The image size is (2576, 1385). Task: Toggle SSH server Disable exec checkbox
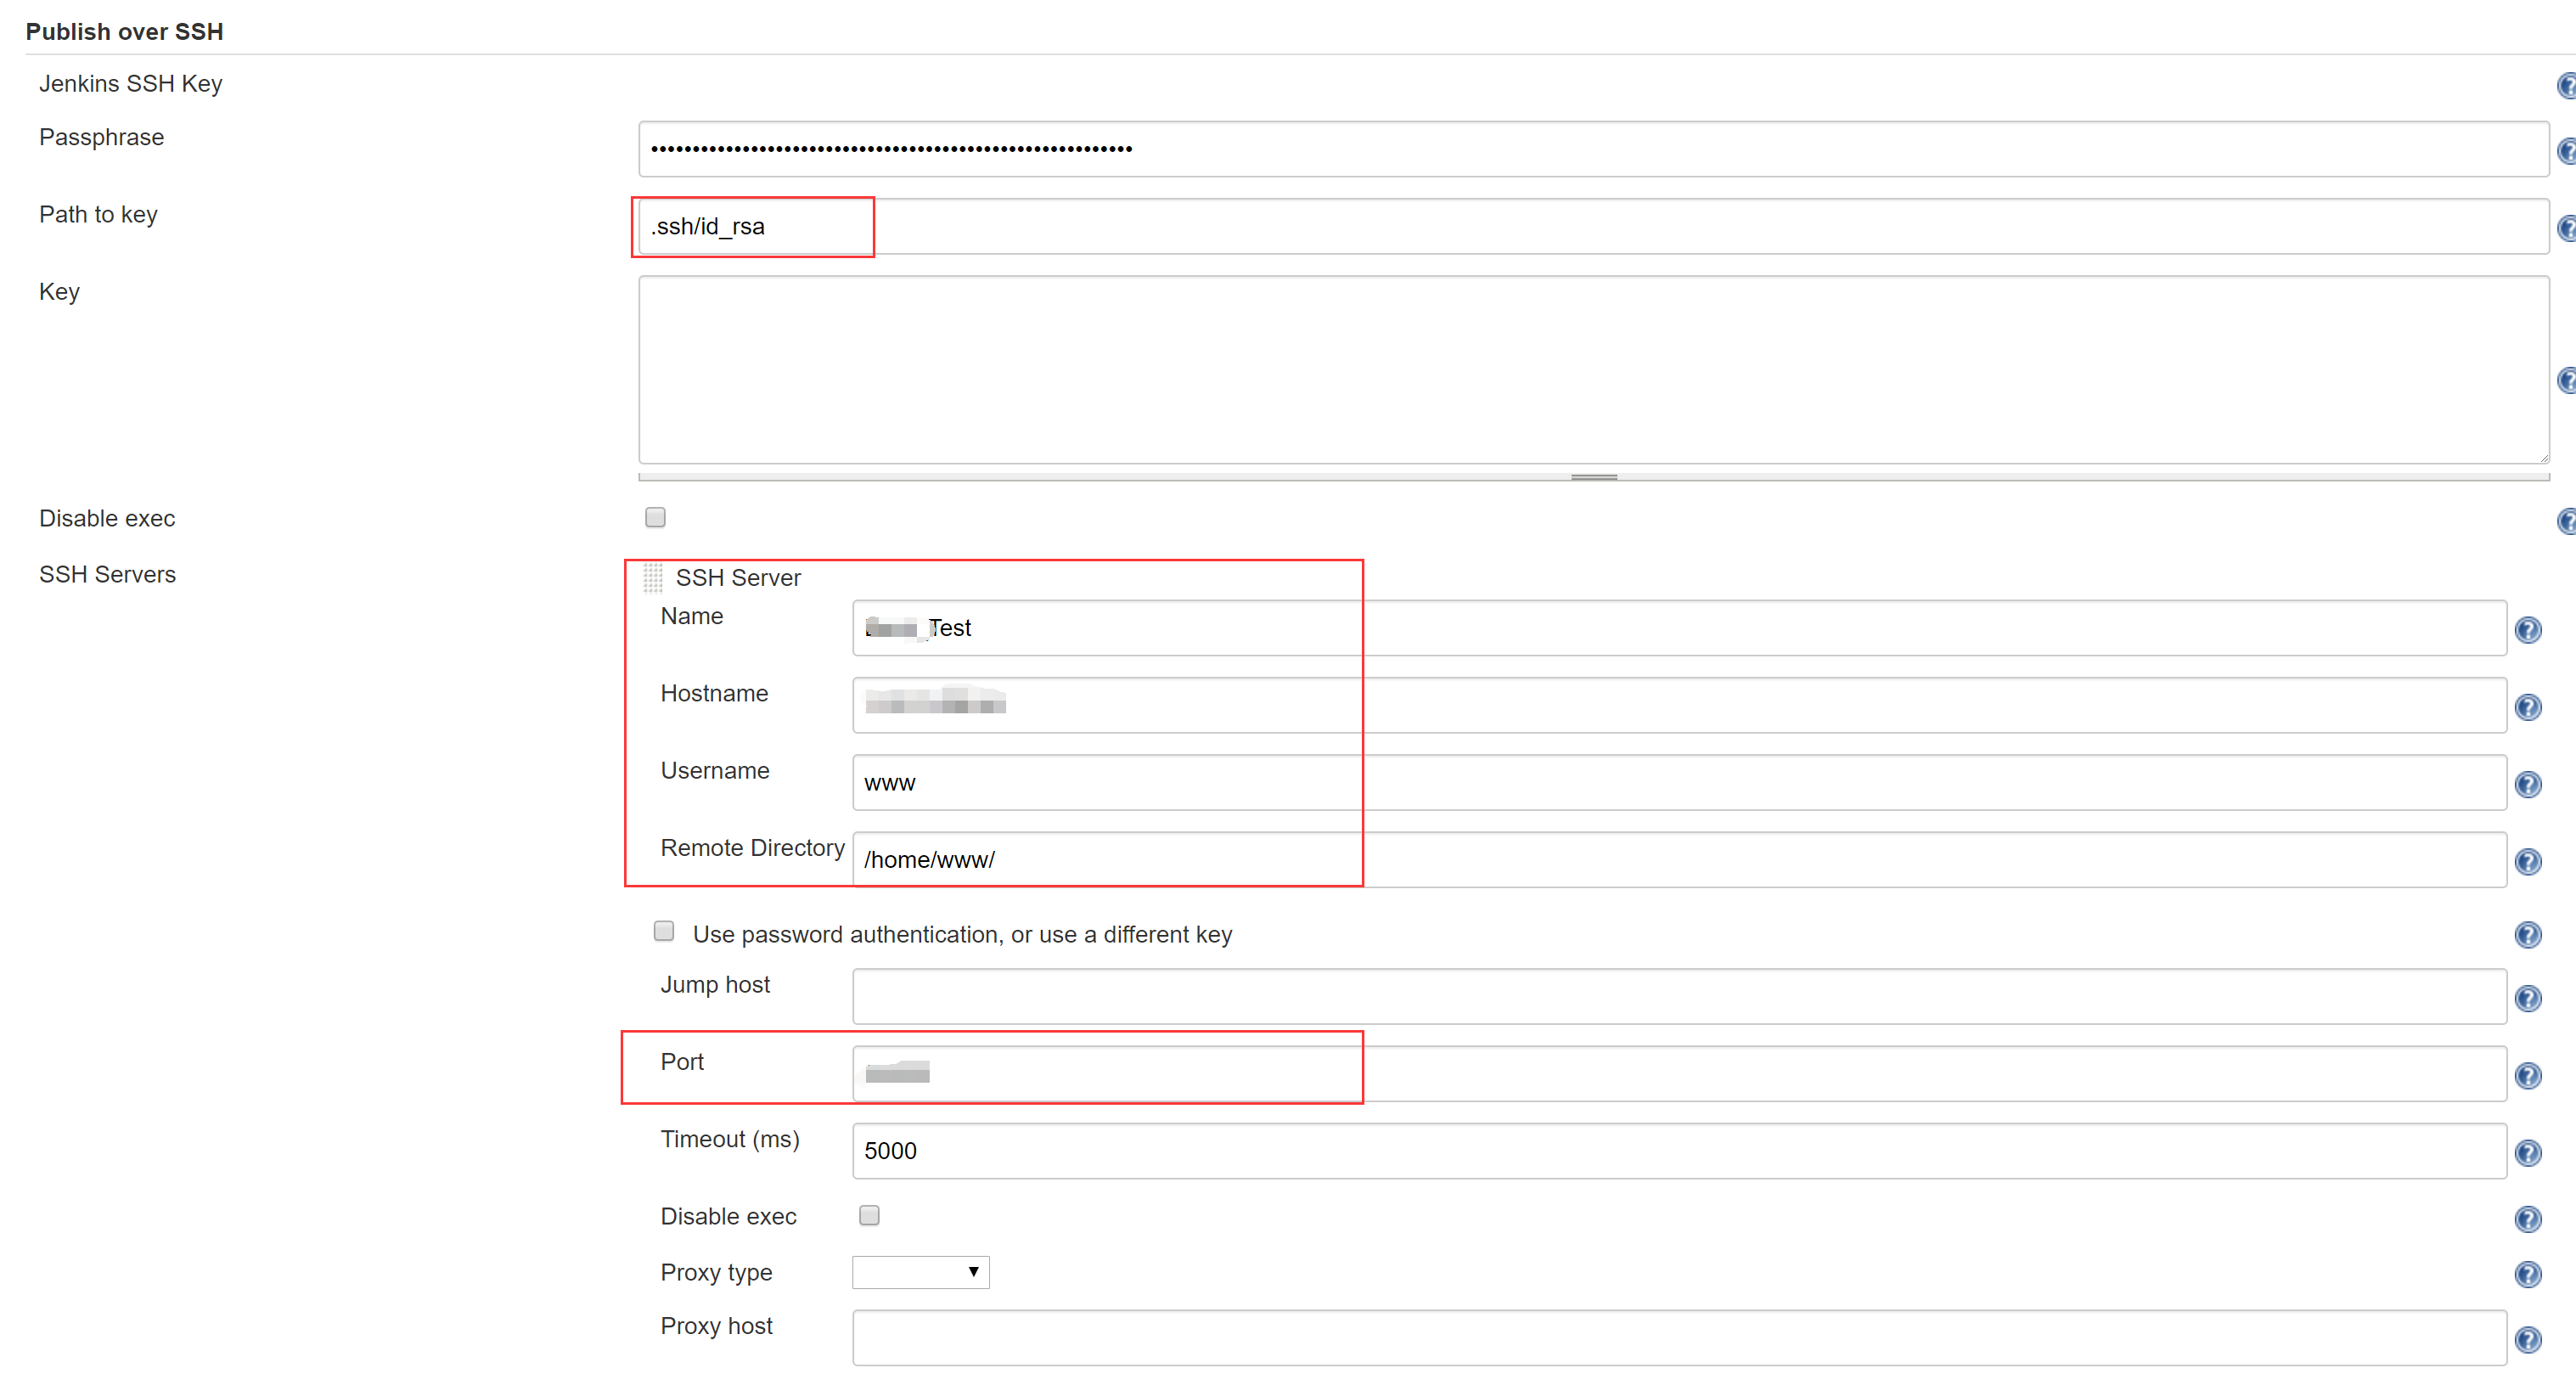click(869, 1215)
